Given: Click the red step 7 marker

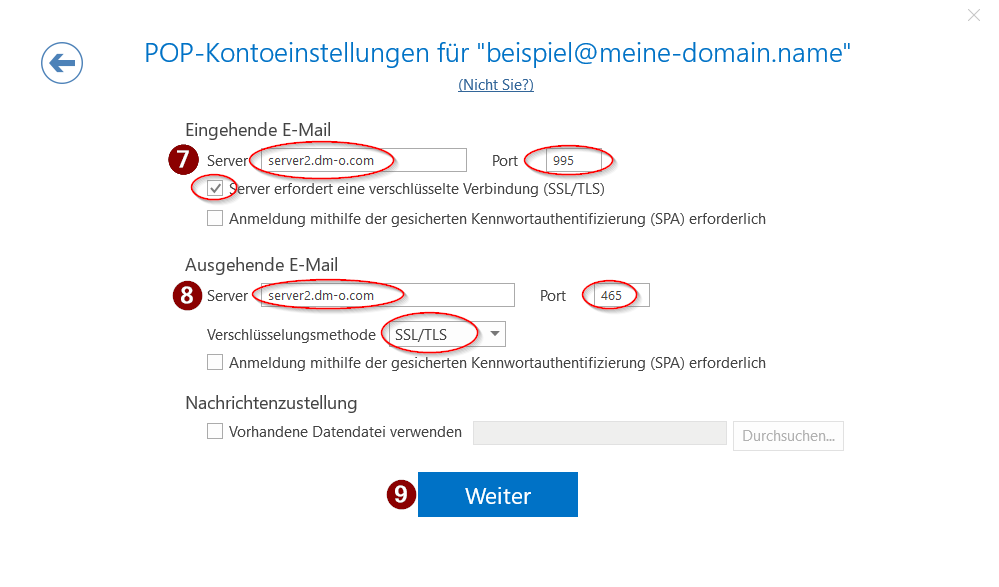Looking at the screenshot, I should [x=182, y=160].
